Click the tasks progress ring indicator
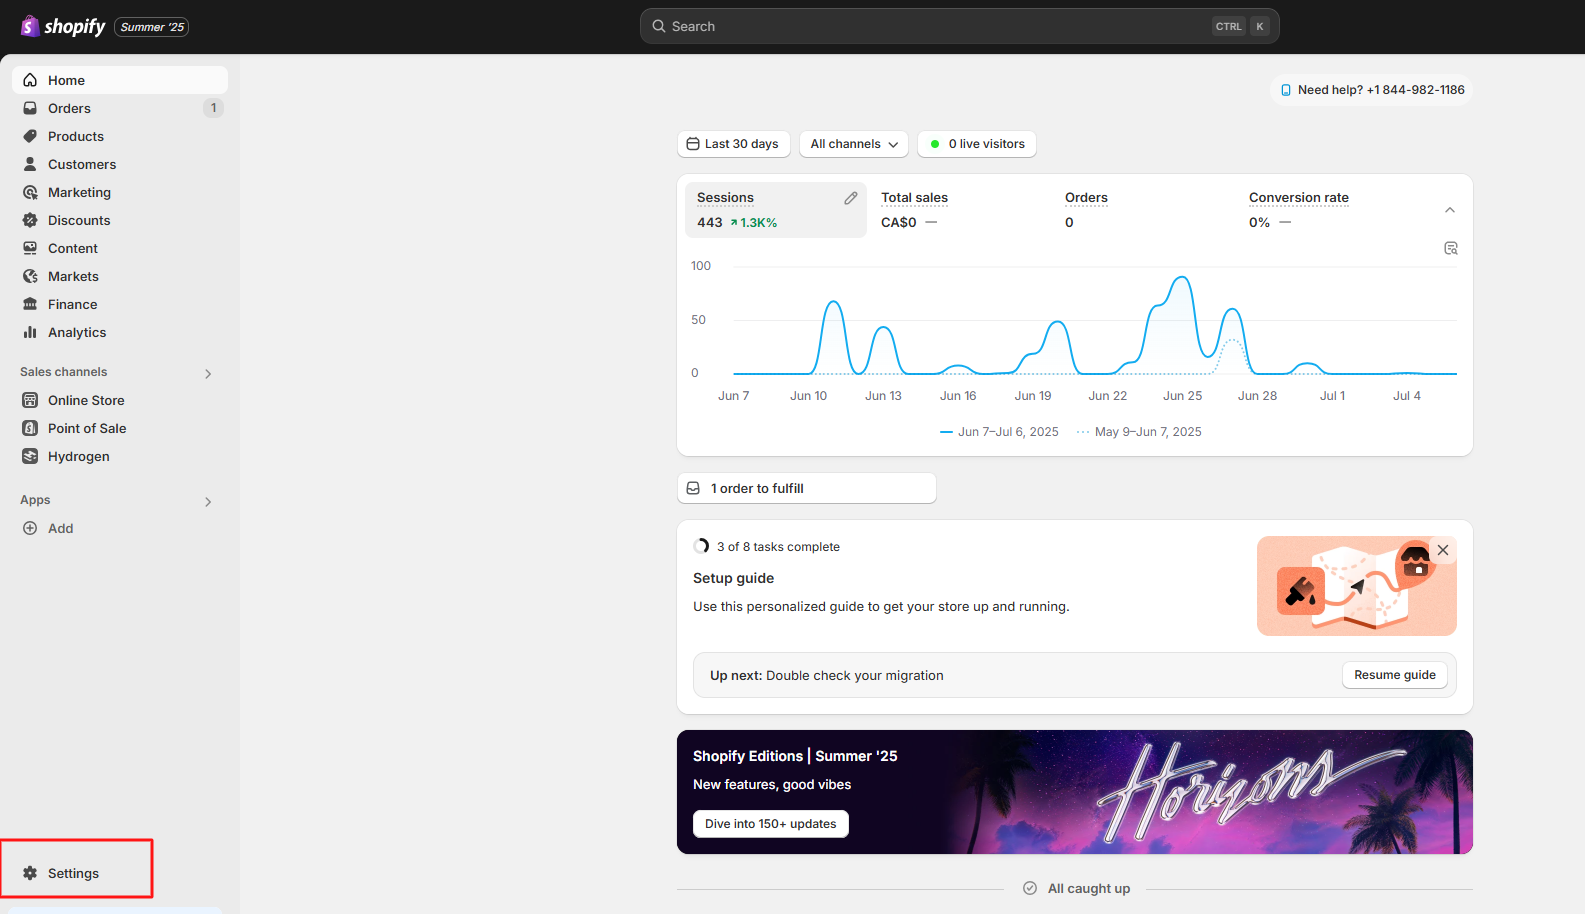This screenshot has width=1585, height=914. click(701, 546)
